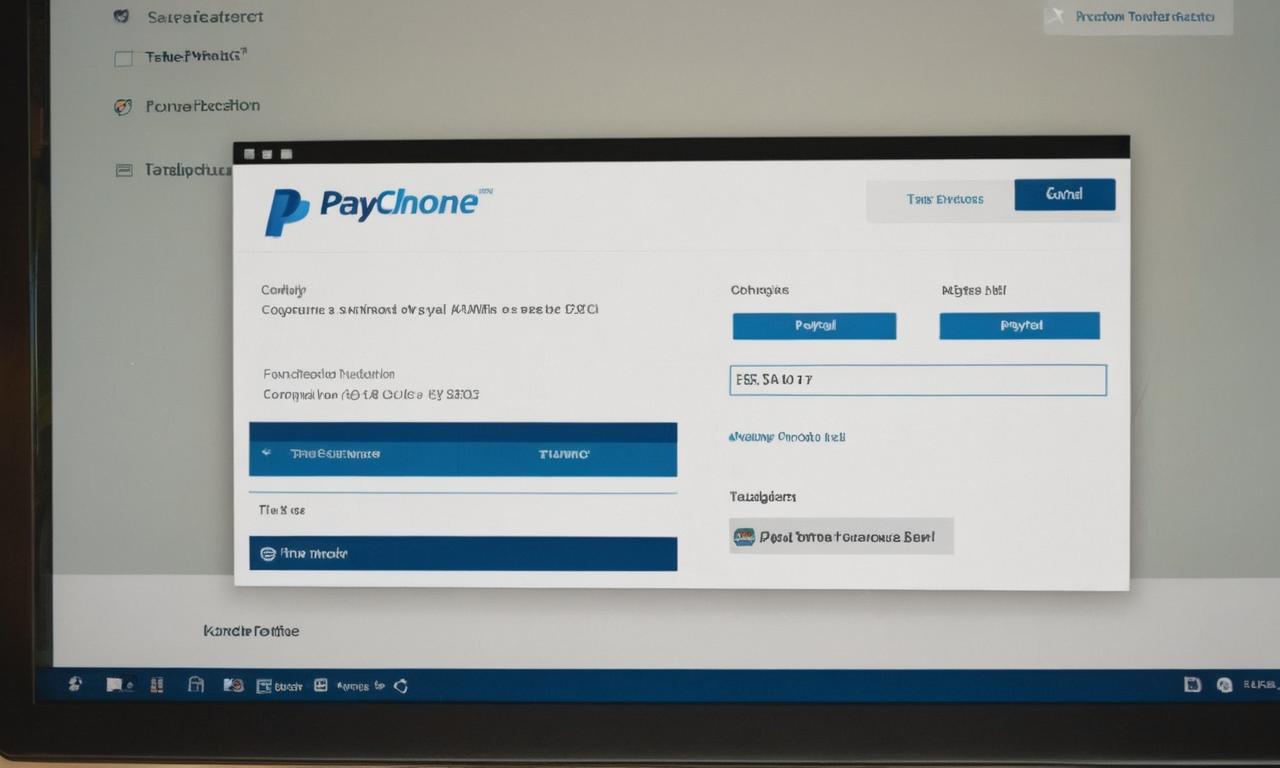Click the blue Cuvnal button in the dialog

click(1064, 194)
